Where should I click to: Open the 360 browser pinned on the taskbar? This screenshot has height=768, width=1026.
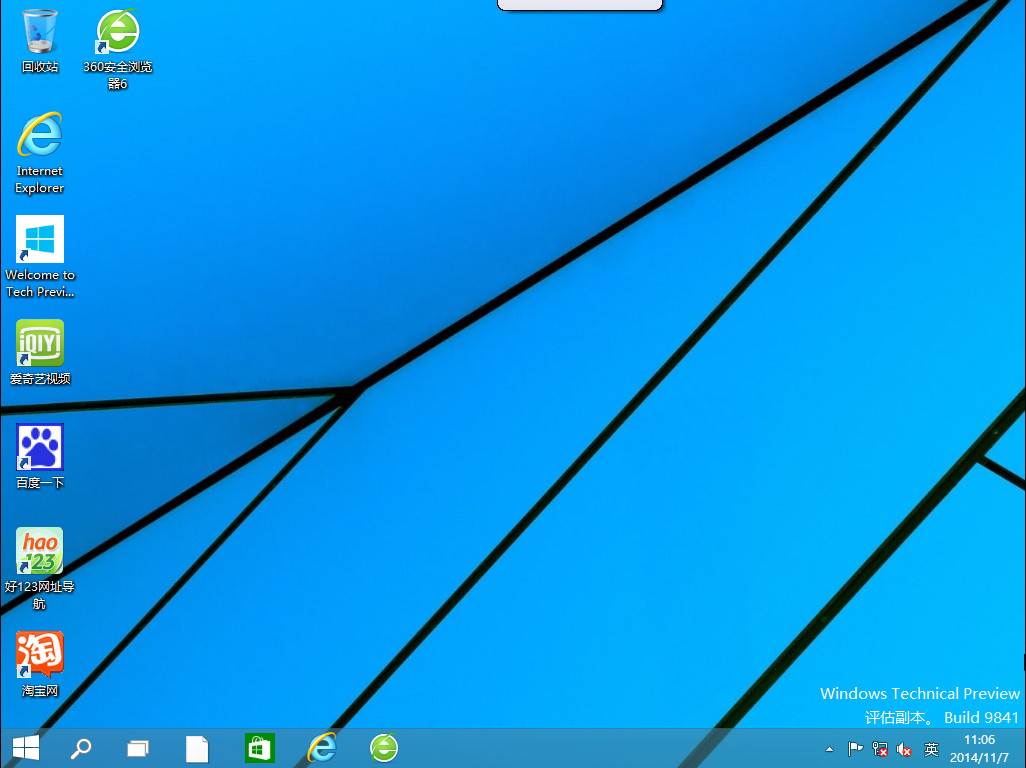tap(384, 748)
